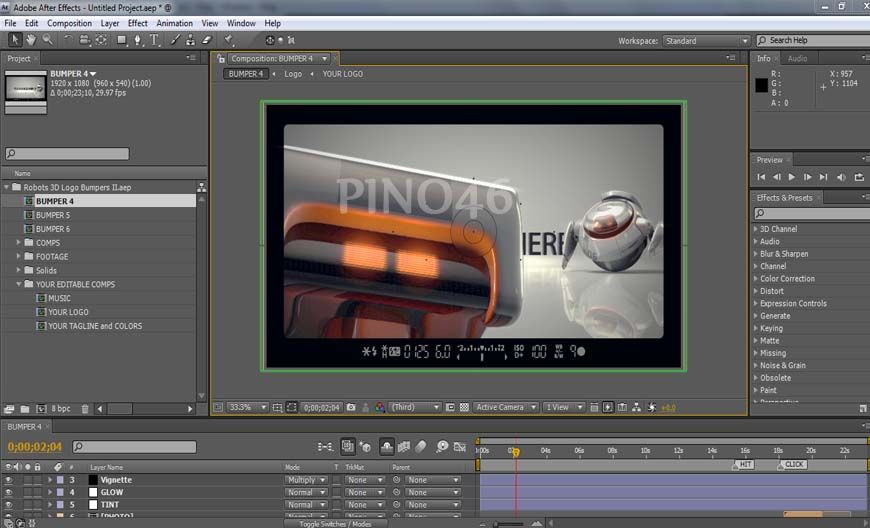Click the take snapshot camera icon
Viewport: 870px width, 528px height.
click(x=351, y=408)
